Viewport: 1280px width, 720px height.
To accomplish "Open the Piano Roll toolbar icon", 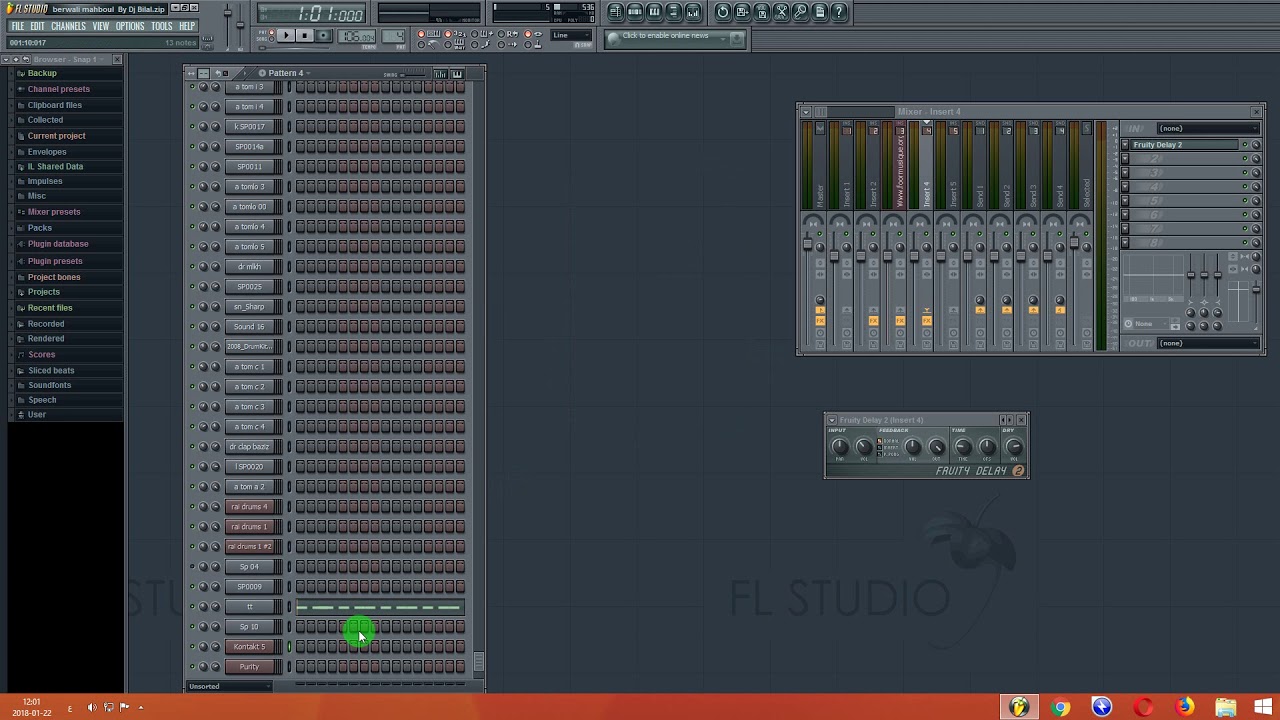I will click(x=655, y=12).
